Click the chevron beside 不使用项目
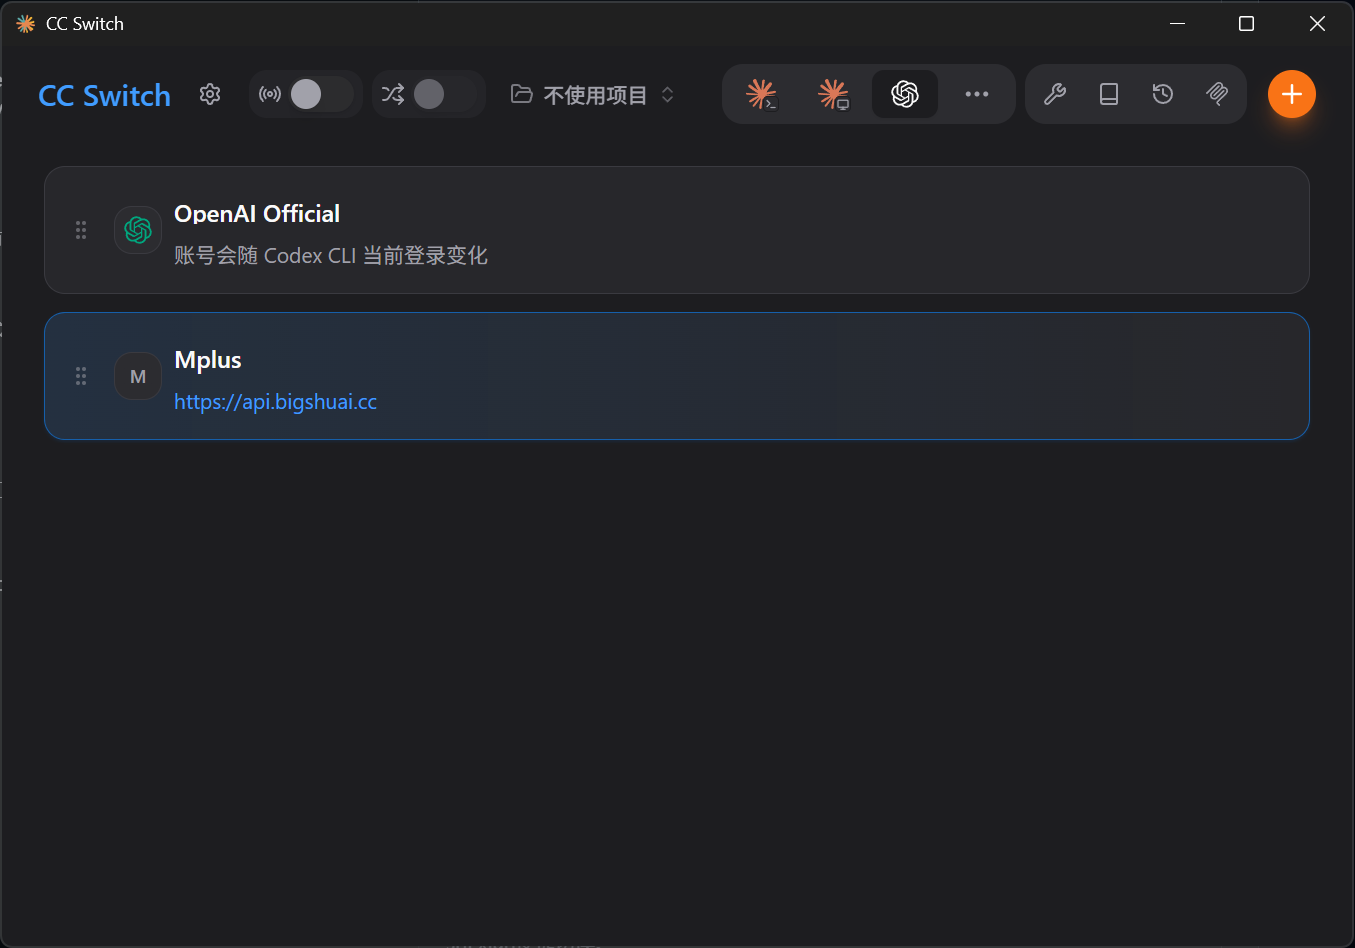 (x=668, y=95)
